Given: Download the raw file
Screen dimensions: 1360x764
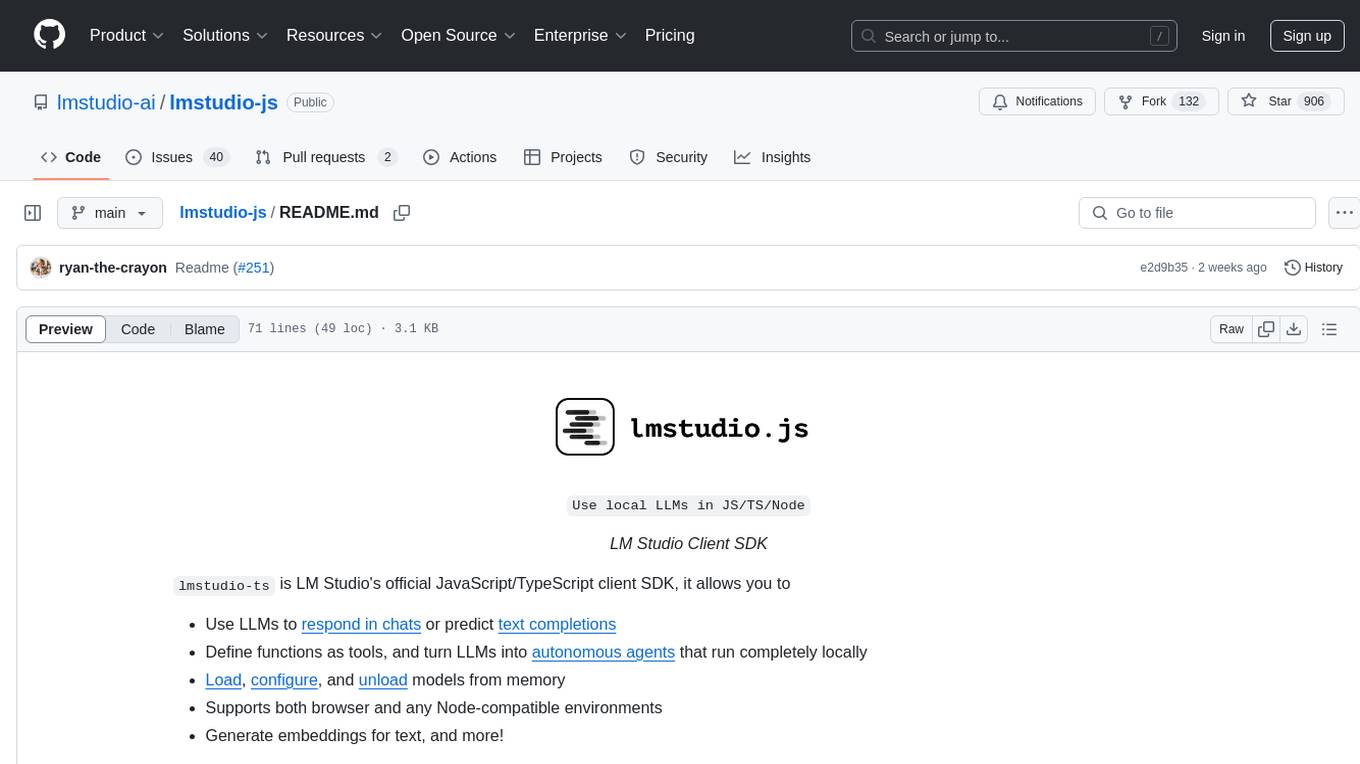Looking at the screenshot, I should (1294, 329).
